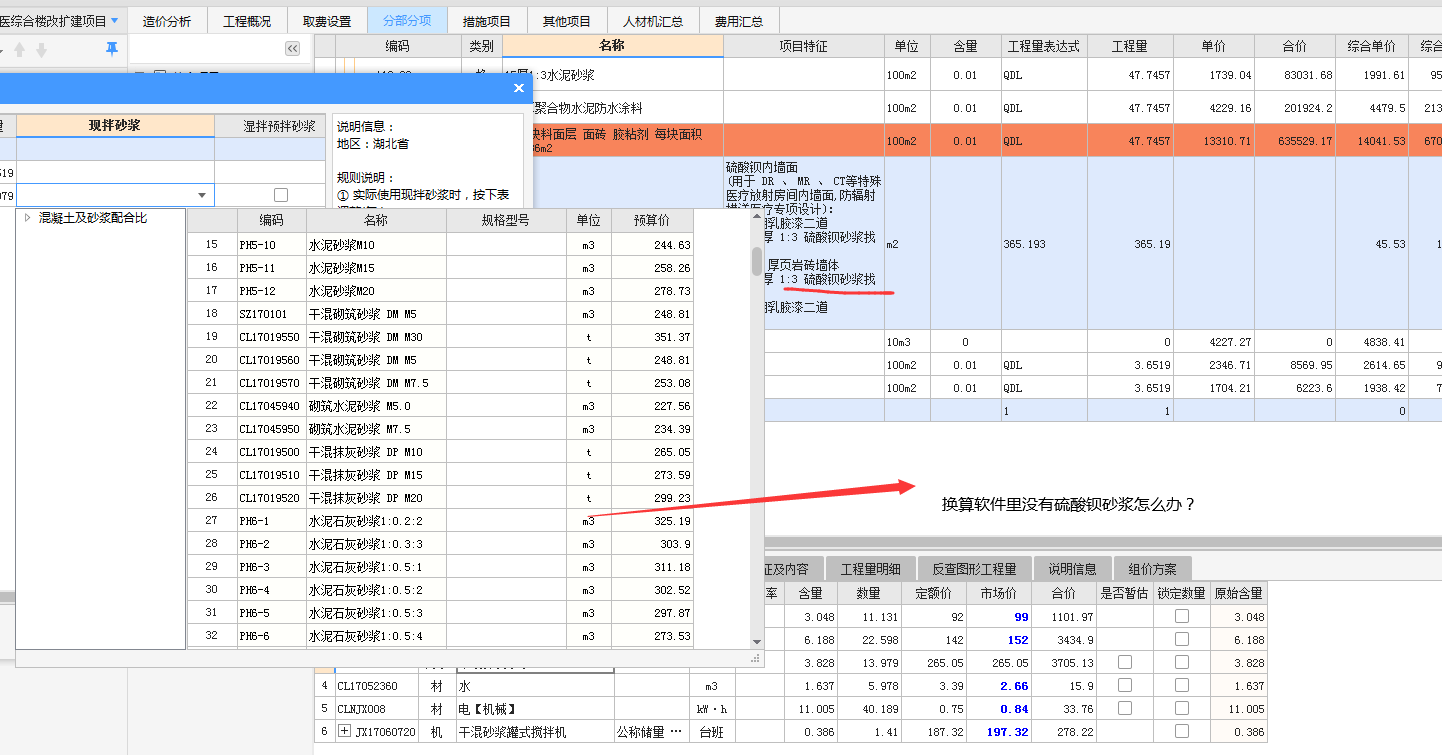
Task: Open the 反查图形工程量 bottom tab
Action: (x=974, y=569)
